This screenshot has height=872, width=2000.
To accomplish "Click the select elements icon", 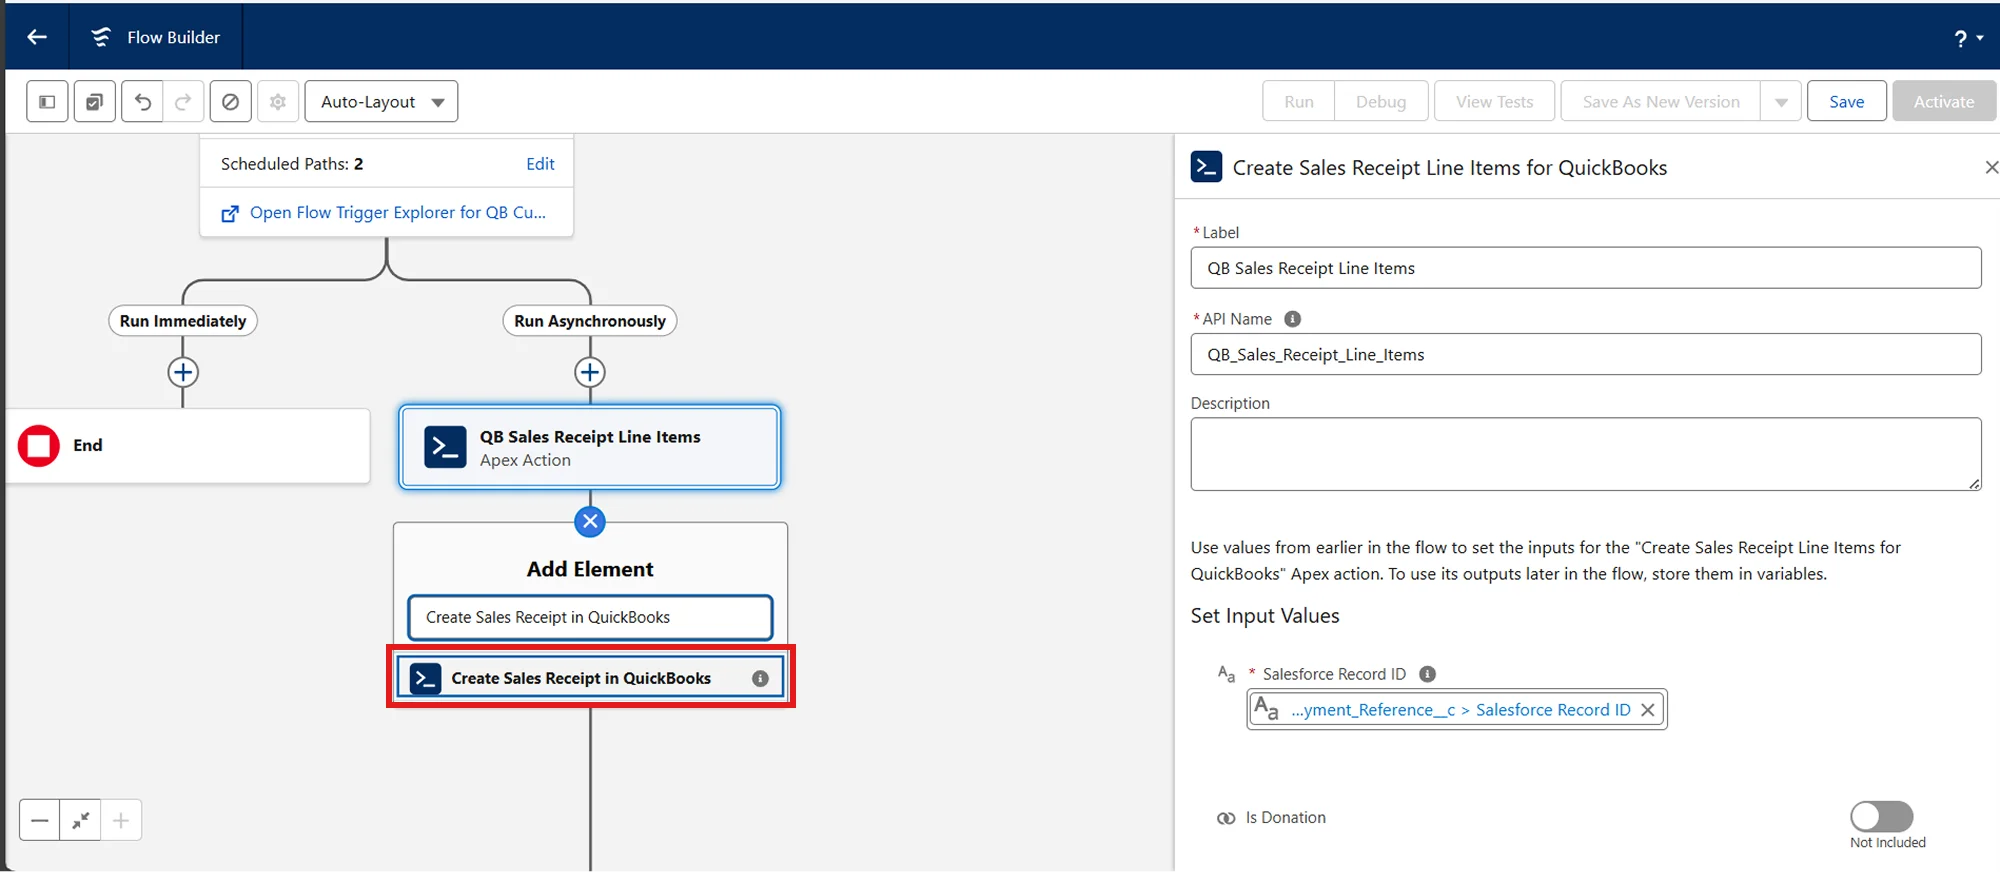I will point(94,101).
